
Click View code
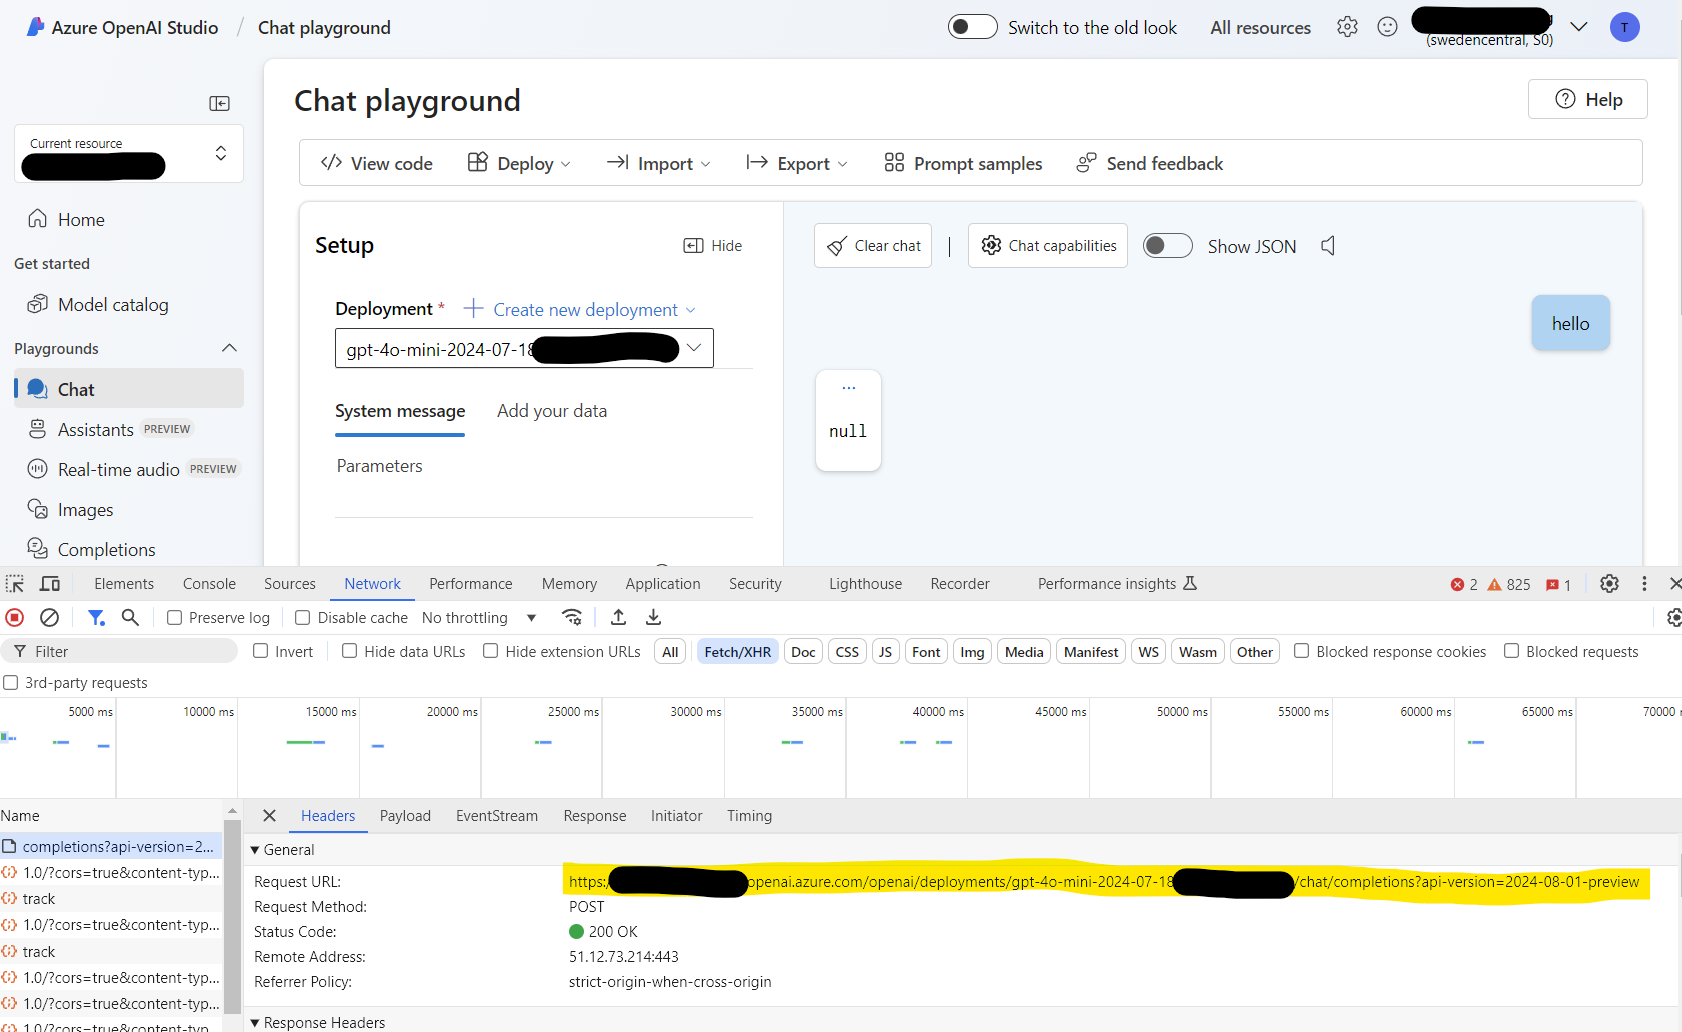(x=376, y=163)
